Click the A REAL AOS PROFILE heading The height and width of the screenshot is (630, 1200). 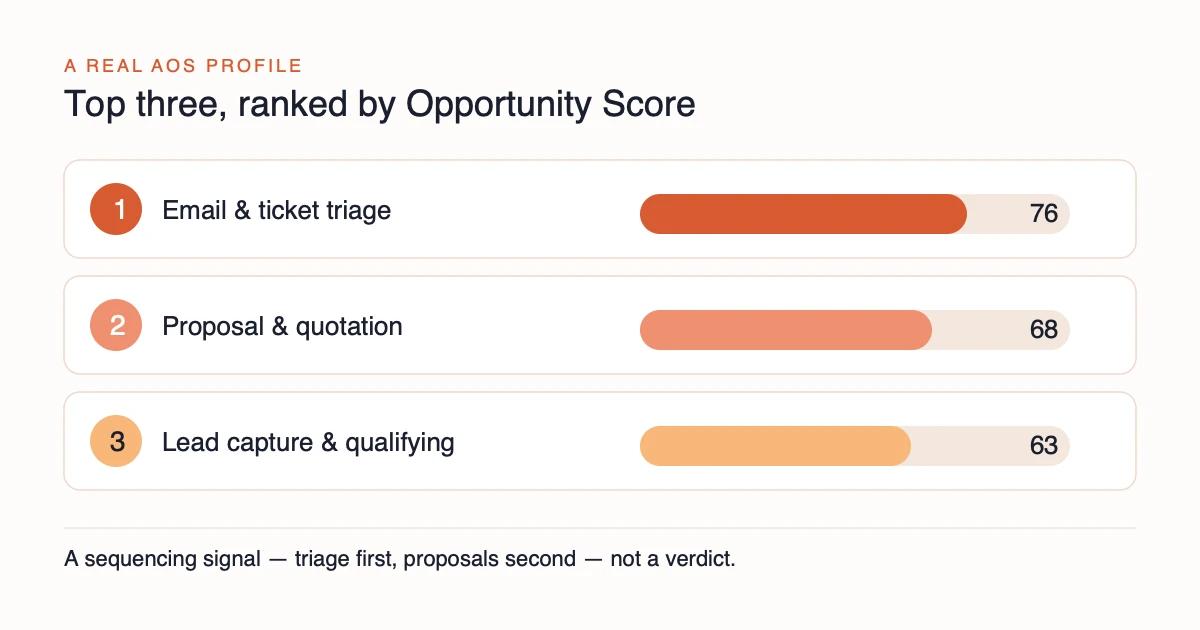[183, 66]
